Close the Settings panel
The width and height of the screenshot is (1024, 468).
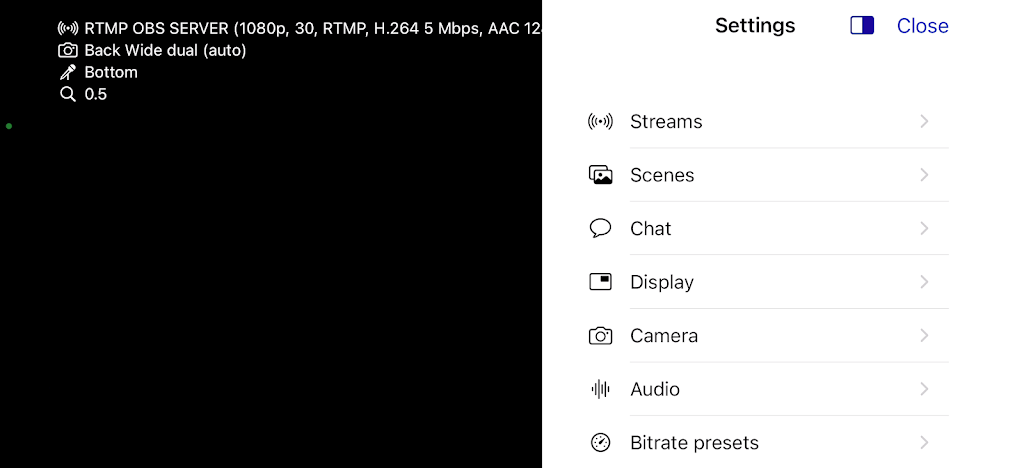[922, 26]
